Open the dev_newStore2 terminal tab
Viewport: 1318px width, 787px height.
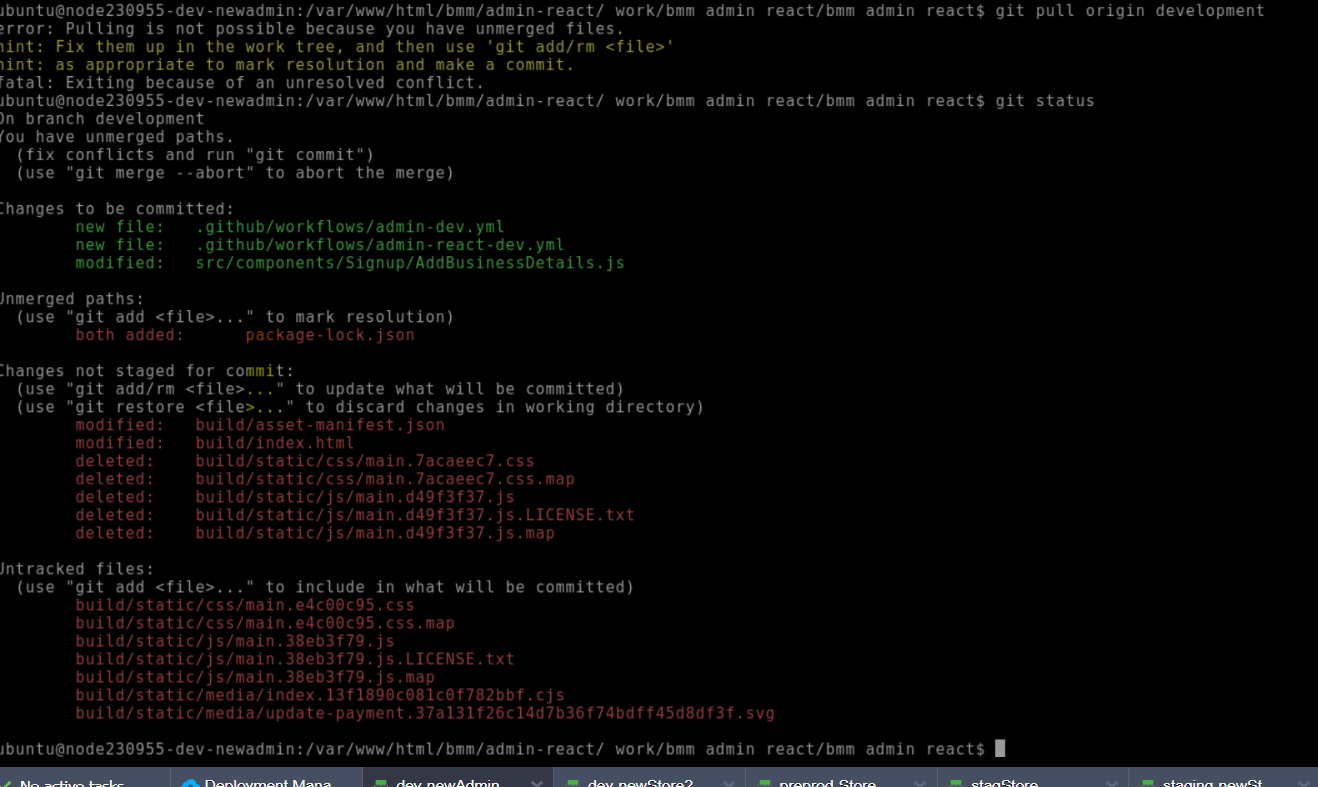pyautogui.click(x=640, y=784)
